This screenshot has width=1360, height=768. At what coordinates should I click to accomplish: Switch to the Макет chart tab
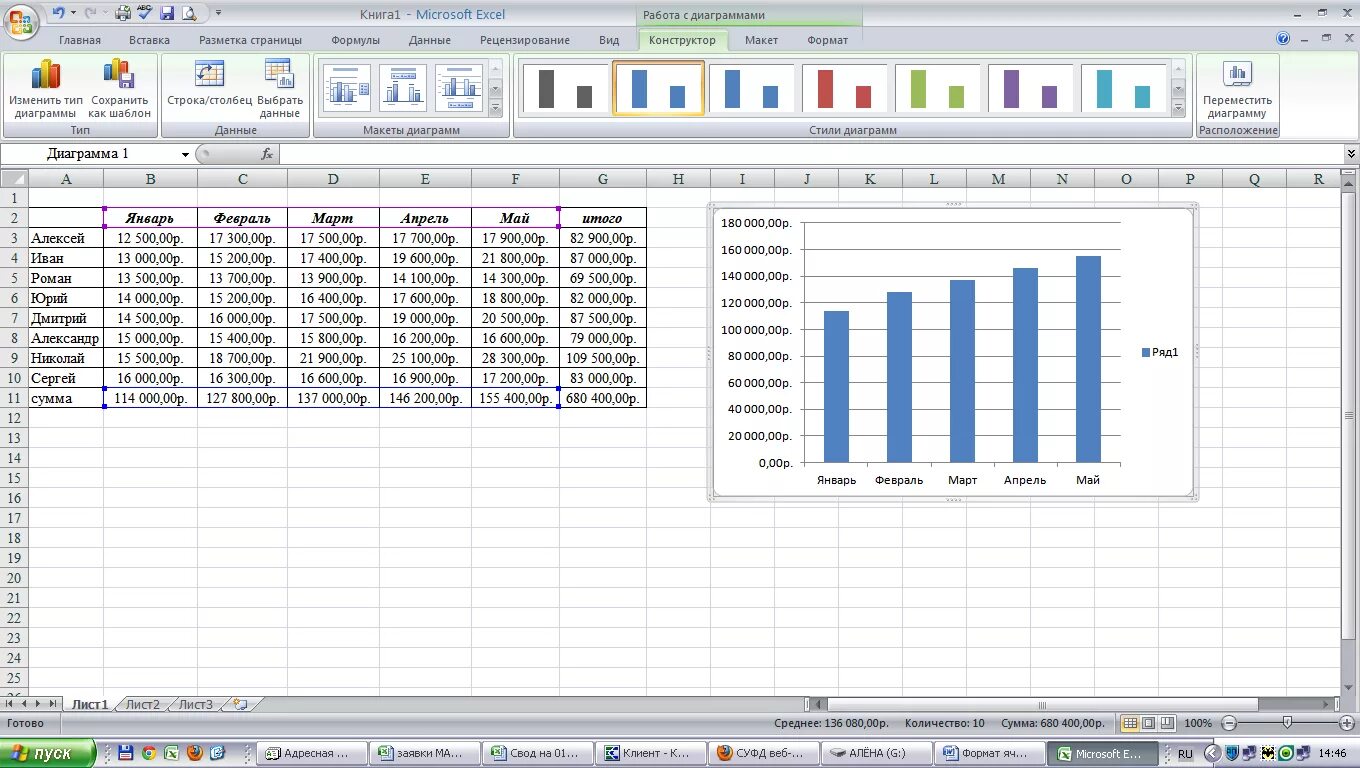pos(761,40)
